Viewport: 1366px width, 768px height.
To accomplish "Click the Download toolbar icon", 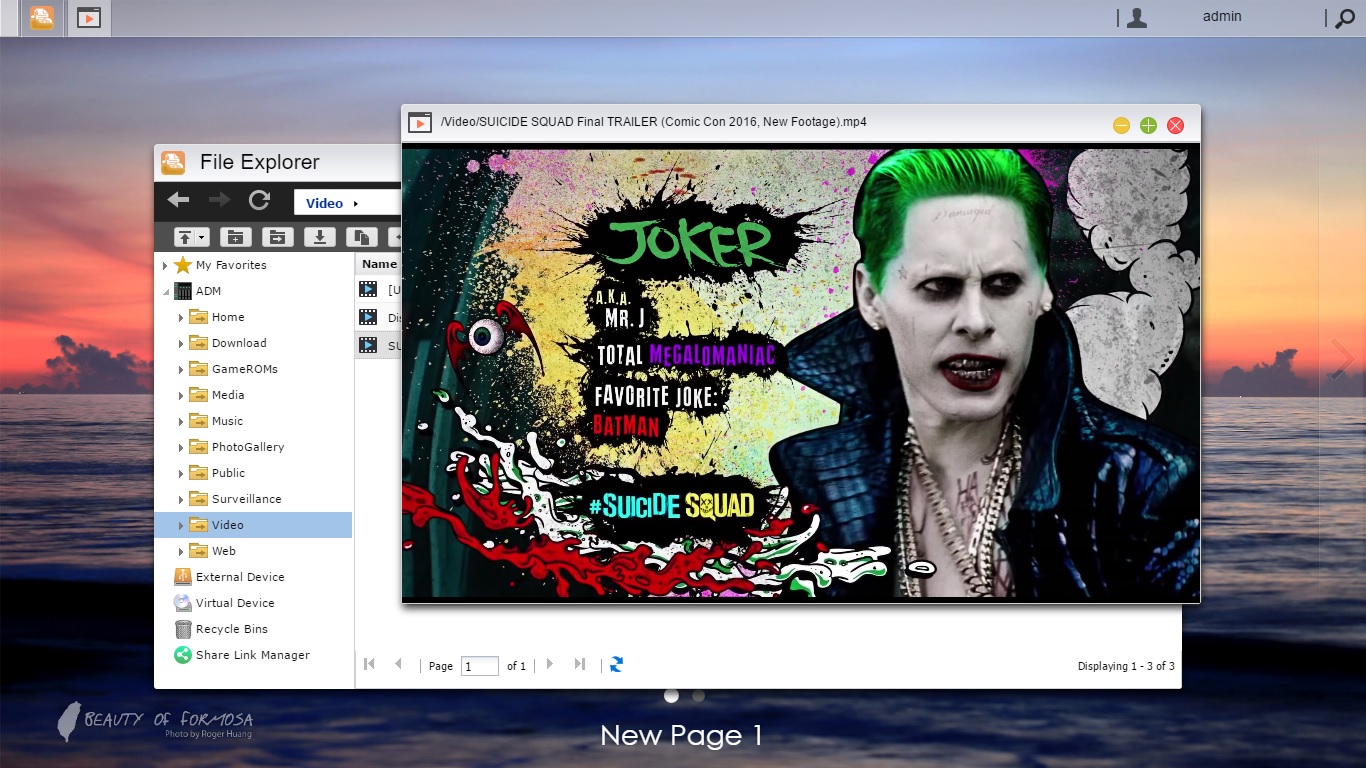I will (319, 237).
